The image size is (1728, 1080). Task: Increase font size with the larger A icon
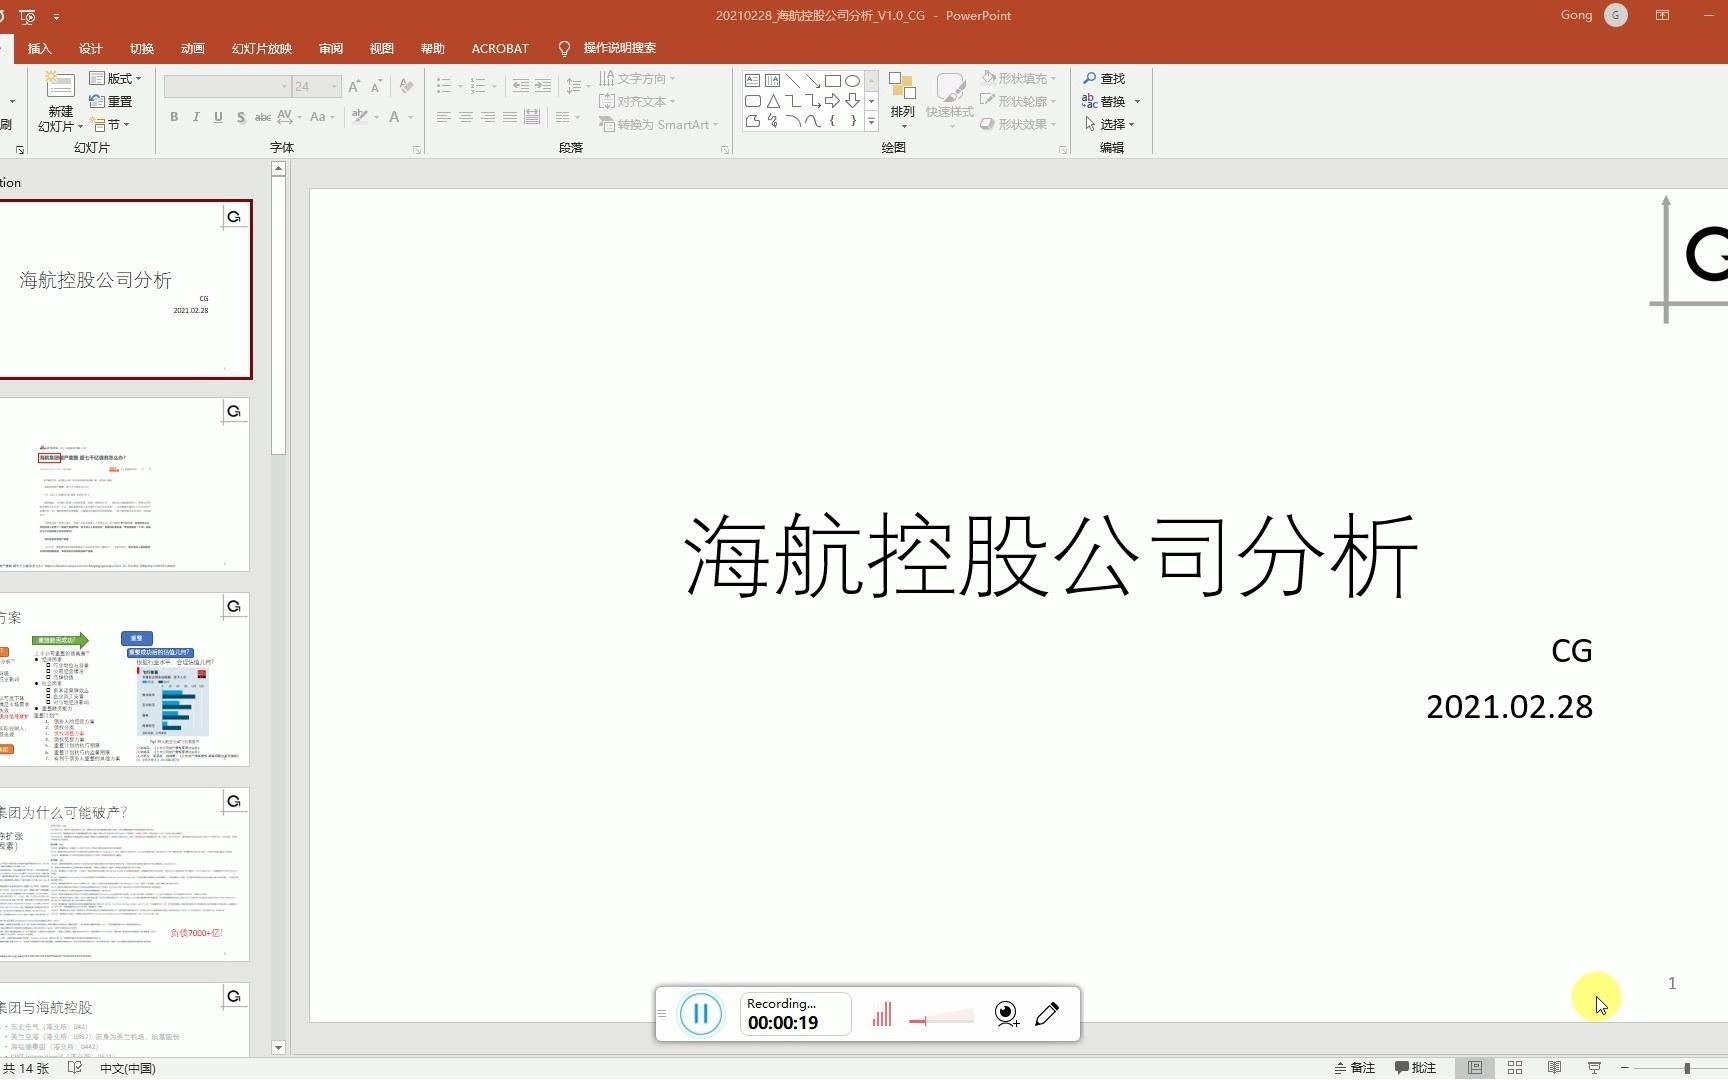354,87
